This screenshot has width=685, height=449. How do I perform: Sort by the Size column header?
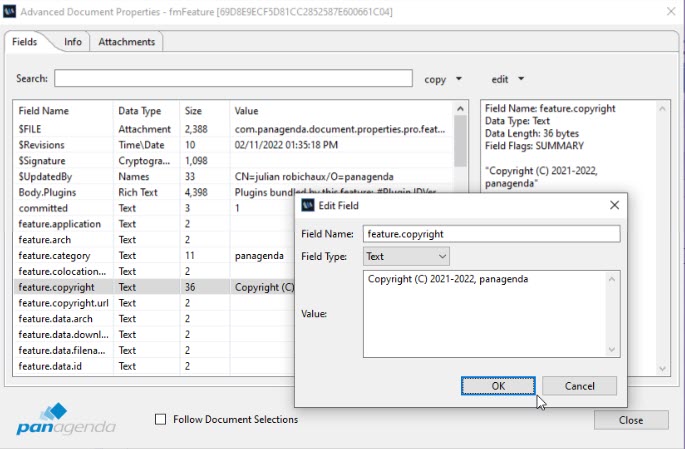click(x=204, y=111)
